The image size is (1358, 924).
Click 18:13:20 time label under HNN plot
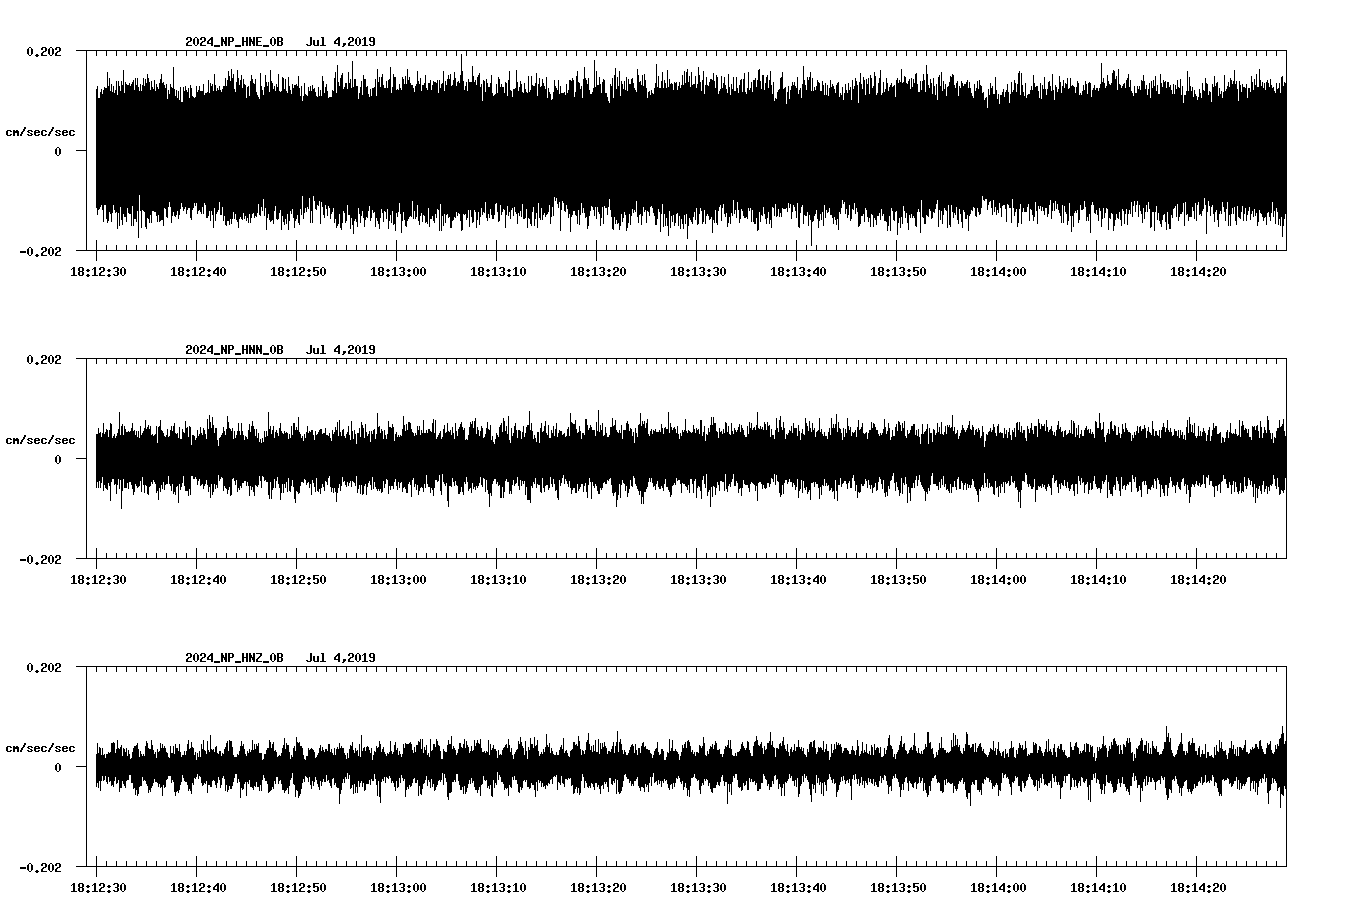click(598, 579)
